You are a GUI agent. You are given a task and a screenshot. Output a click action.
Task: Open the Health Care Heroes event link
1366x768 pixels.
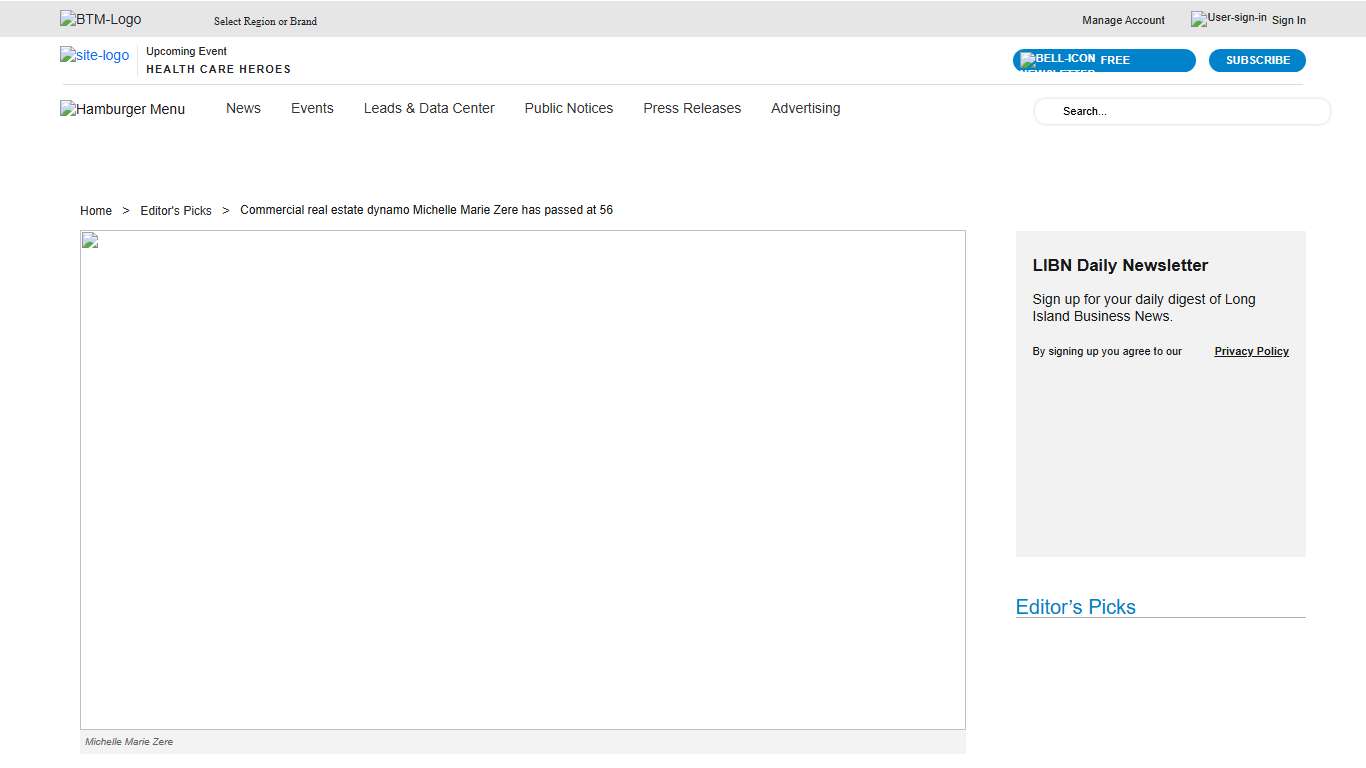coord(218,69)
